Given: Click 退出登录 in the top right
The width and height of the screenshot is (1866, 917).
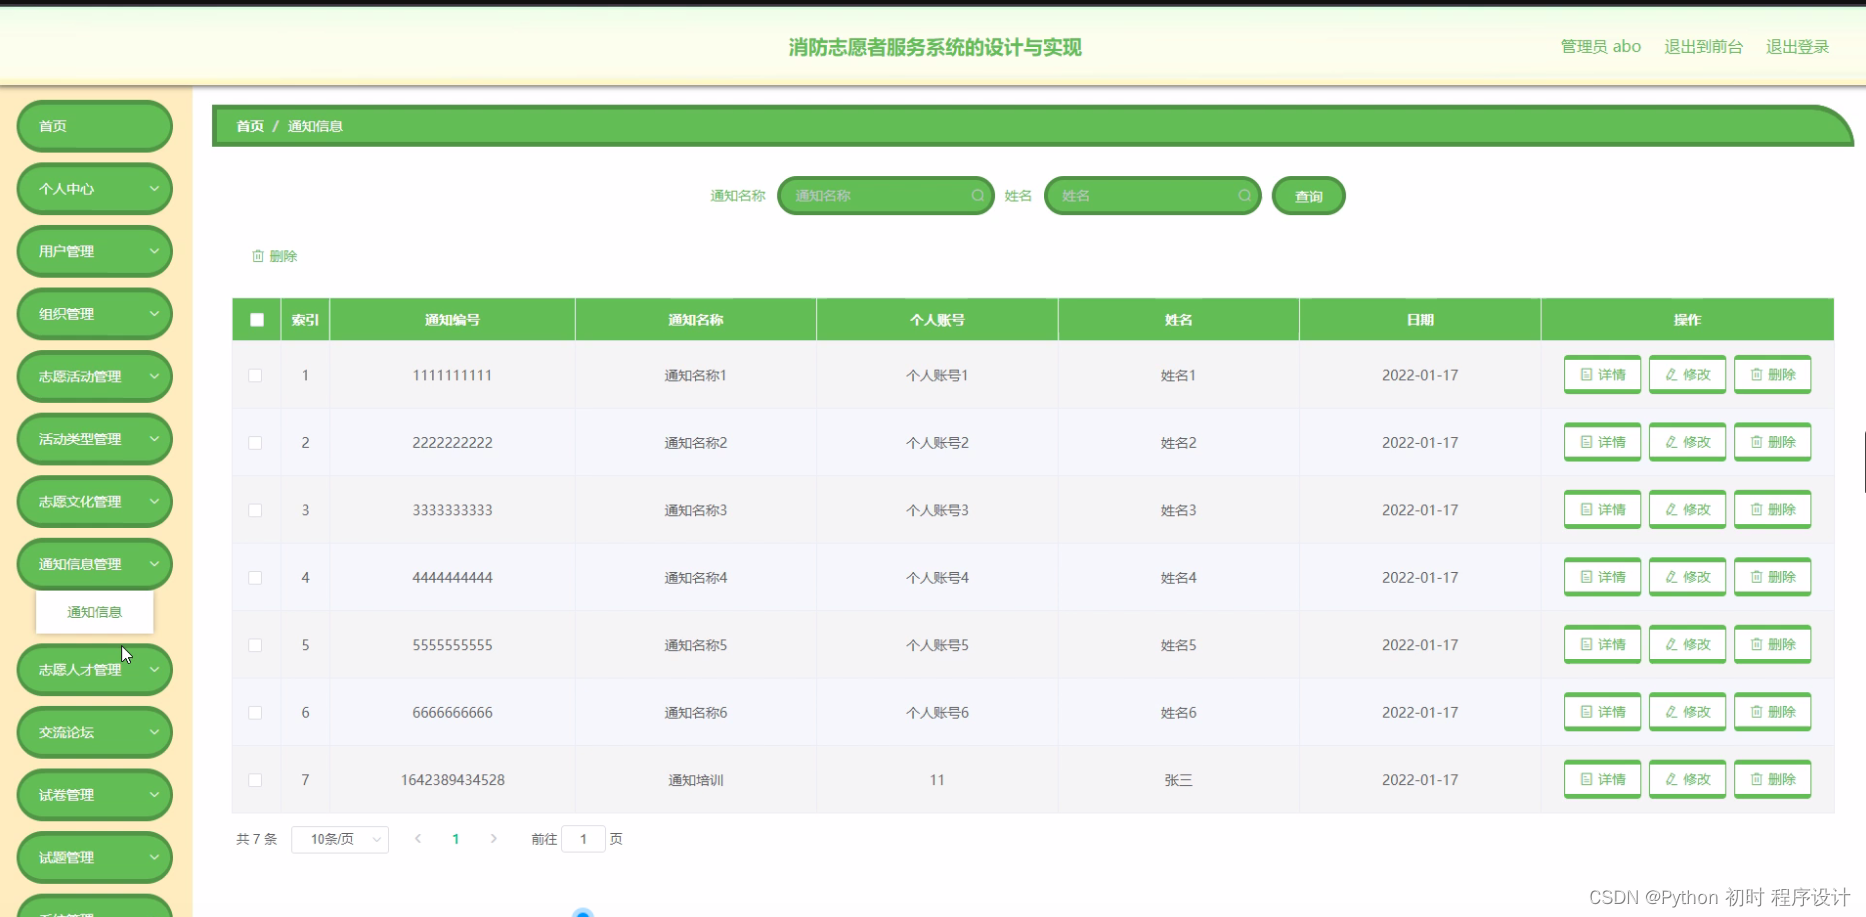Looking at the screenshot, I should 1797,46.
